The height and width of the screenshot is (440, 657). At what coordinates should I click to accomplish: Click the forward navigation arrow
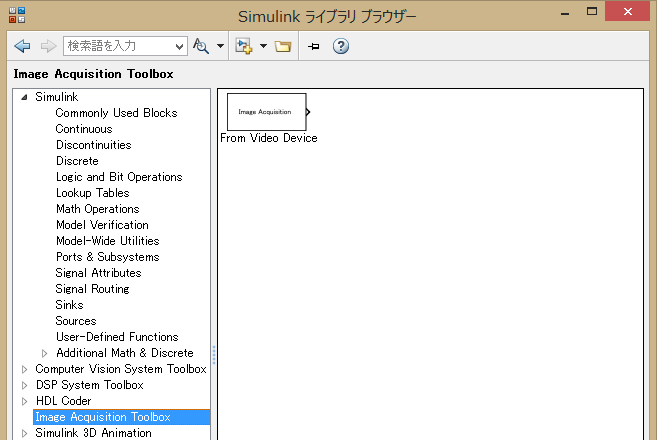click(48, 46)
